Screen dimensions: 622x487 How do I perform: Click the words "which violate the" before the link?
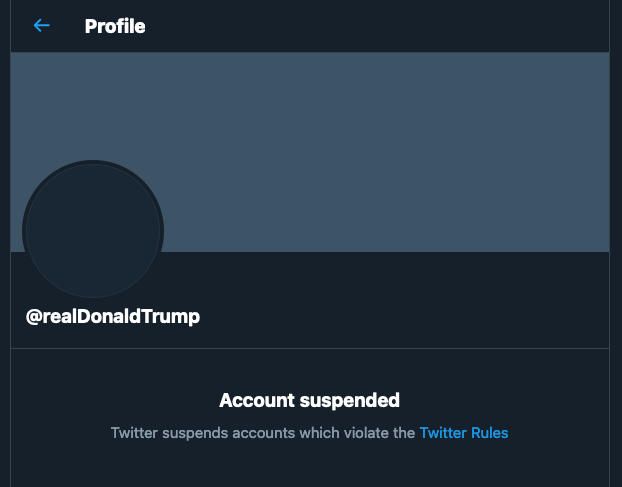pyautogui.click(x=359, y=433)
